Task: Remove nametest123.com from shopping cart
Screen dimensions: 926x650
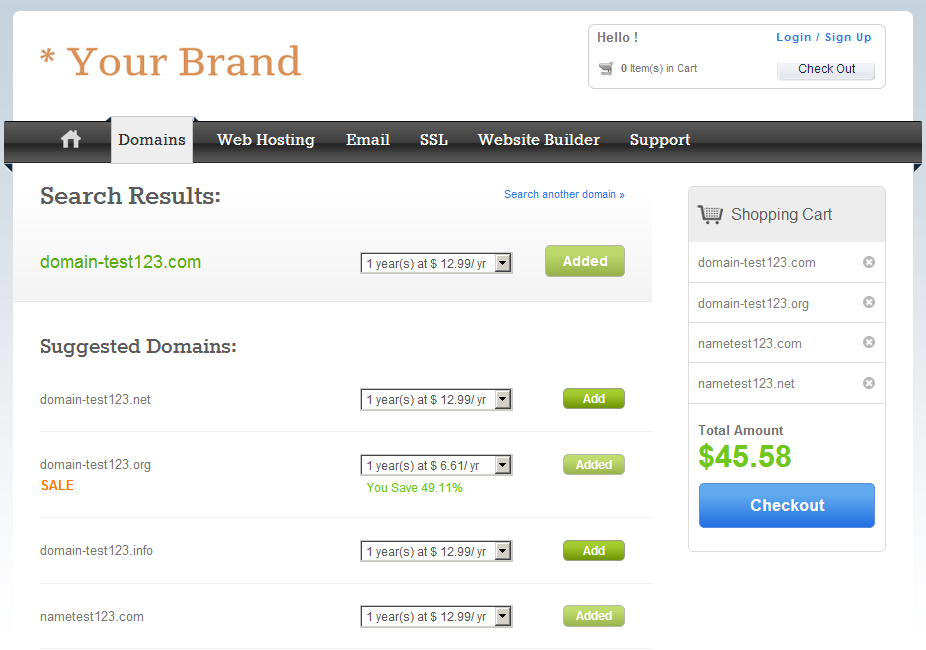Action: click(869, 342)
